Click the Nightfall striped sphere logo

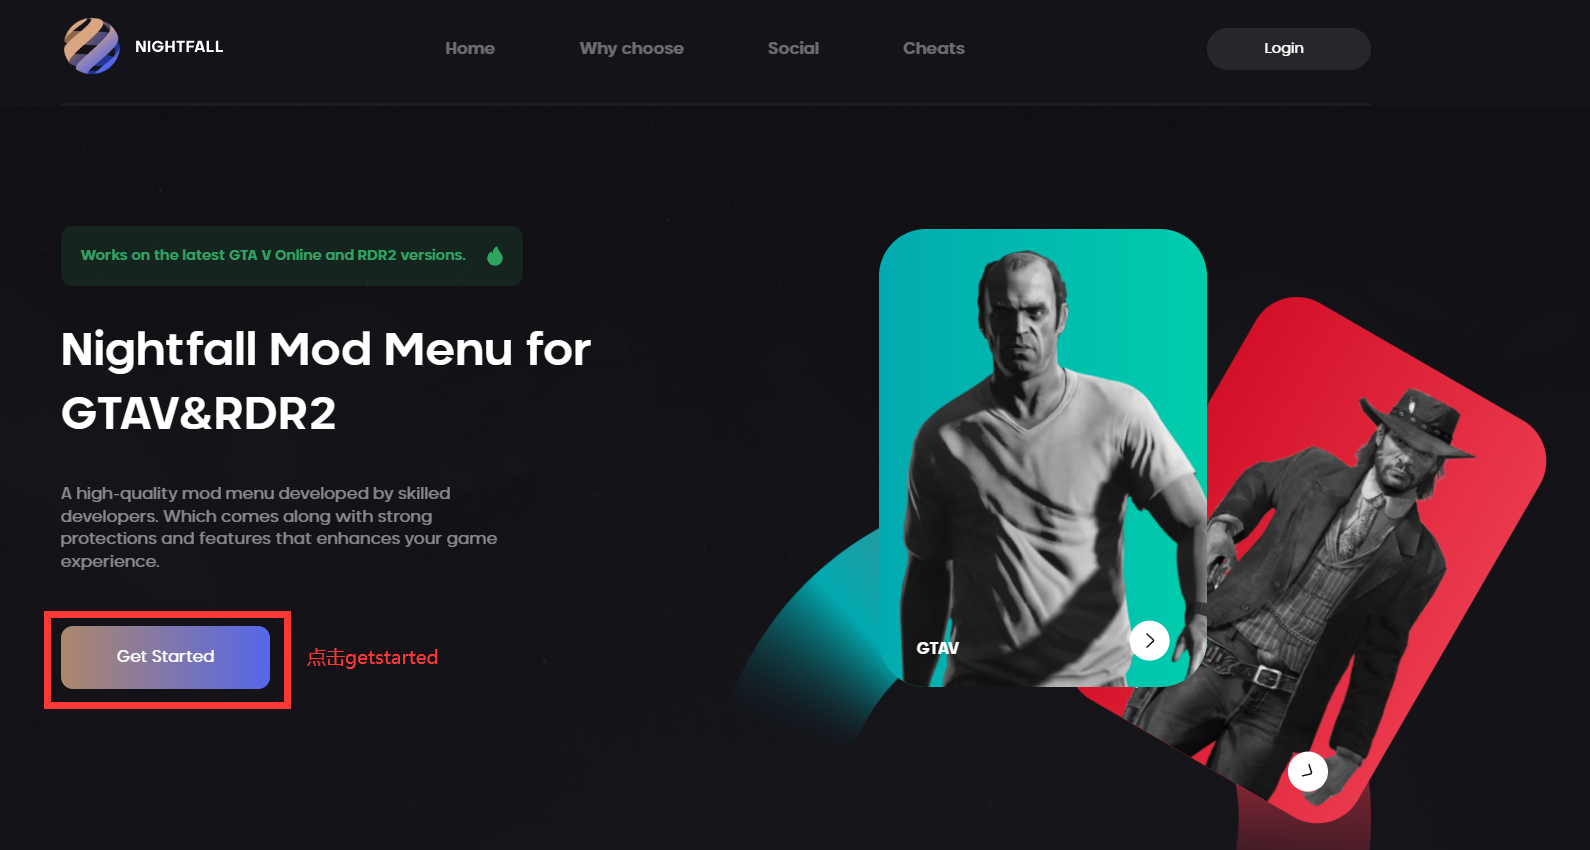click(x=92, y=46)
